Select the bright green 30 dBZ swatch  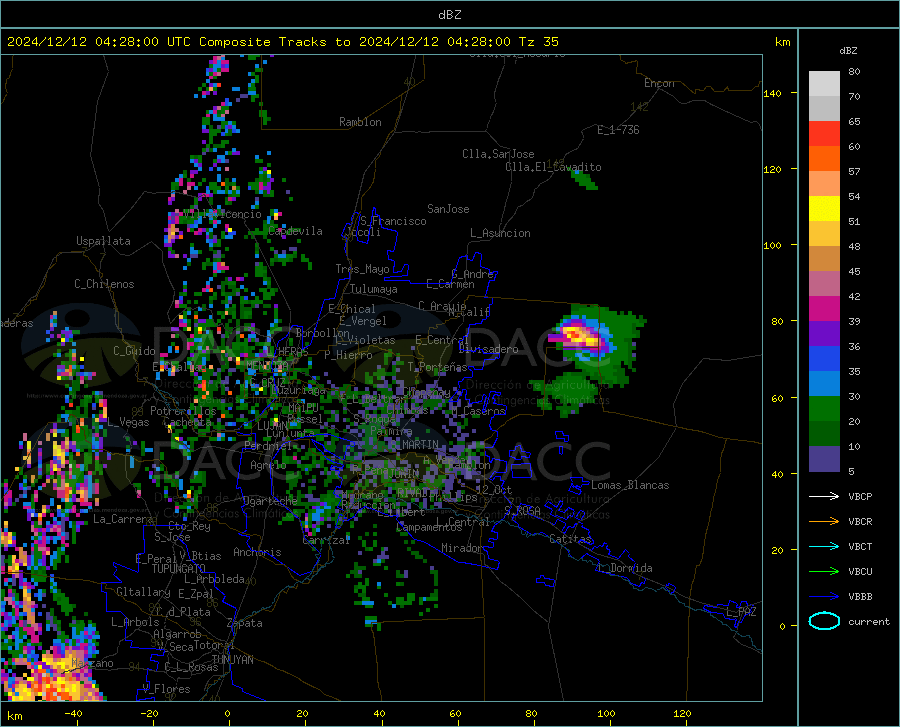[824, 409]
